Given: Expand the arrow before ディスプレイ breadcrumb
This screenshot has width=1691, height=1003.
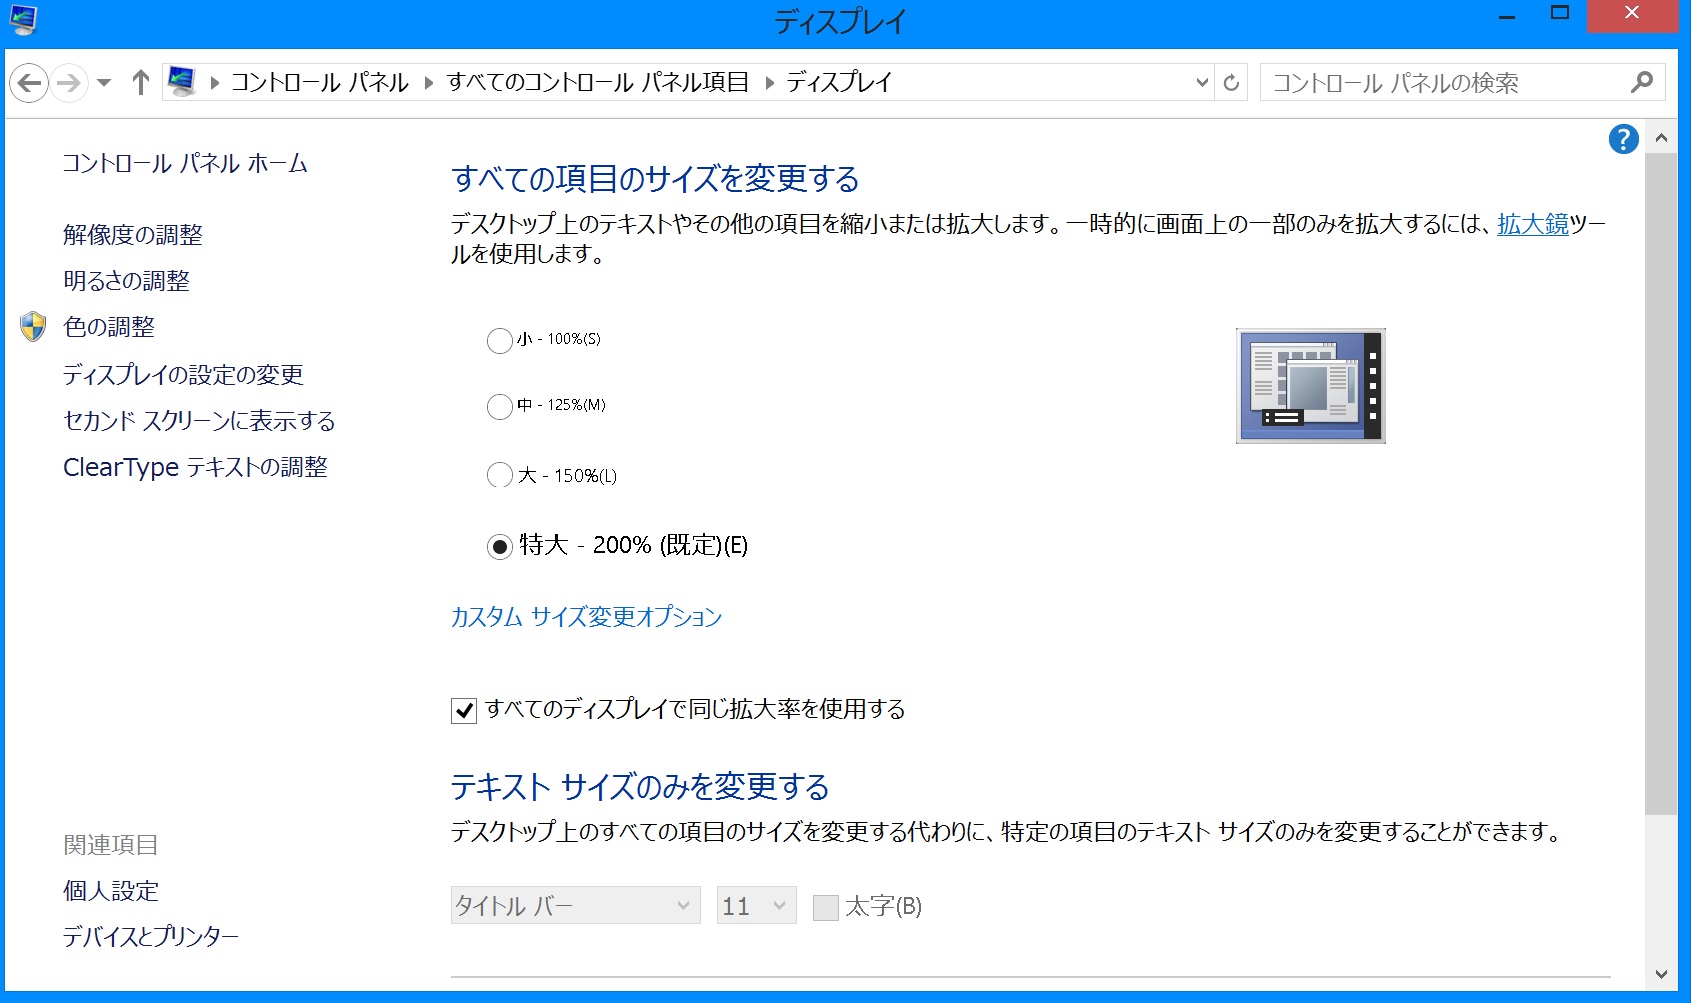Looking at the screenshot, I should click(x=769, y=82).
